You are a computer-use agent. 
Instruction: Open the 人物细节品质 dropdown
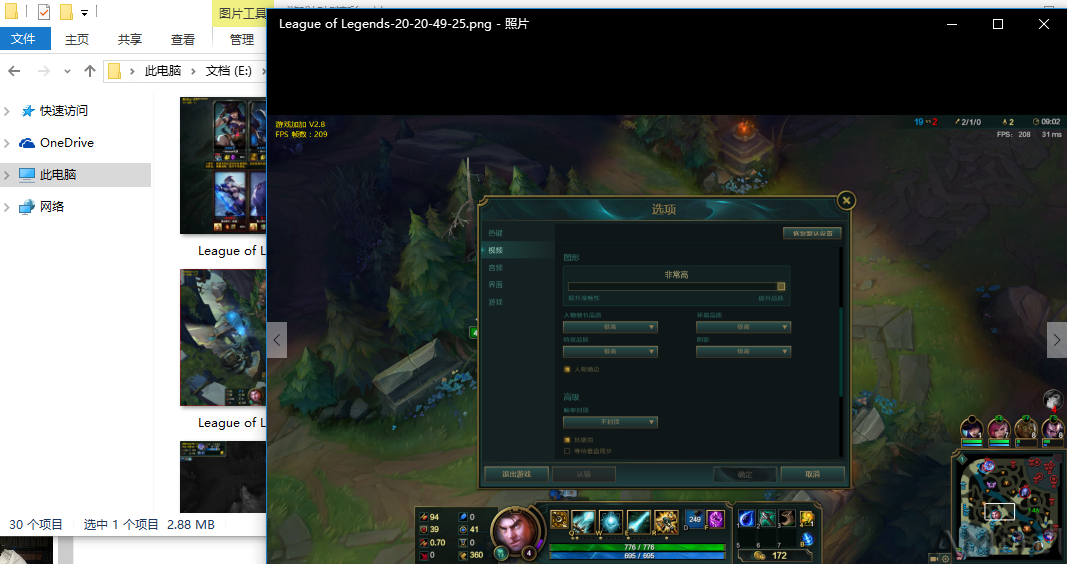pos(610,327)
